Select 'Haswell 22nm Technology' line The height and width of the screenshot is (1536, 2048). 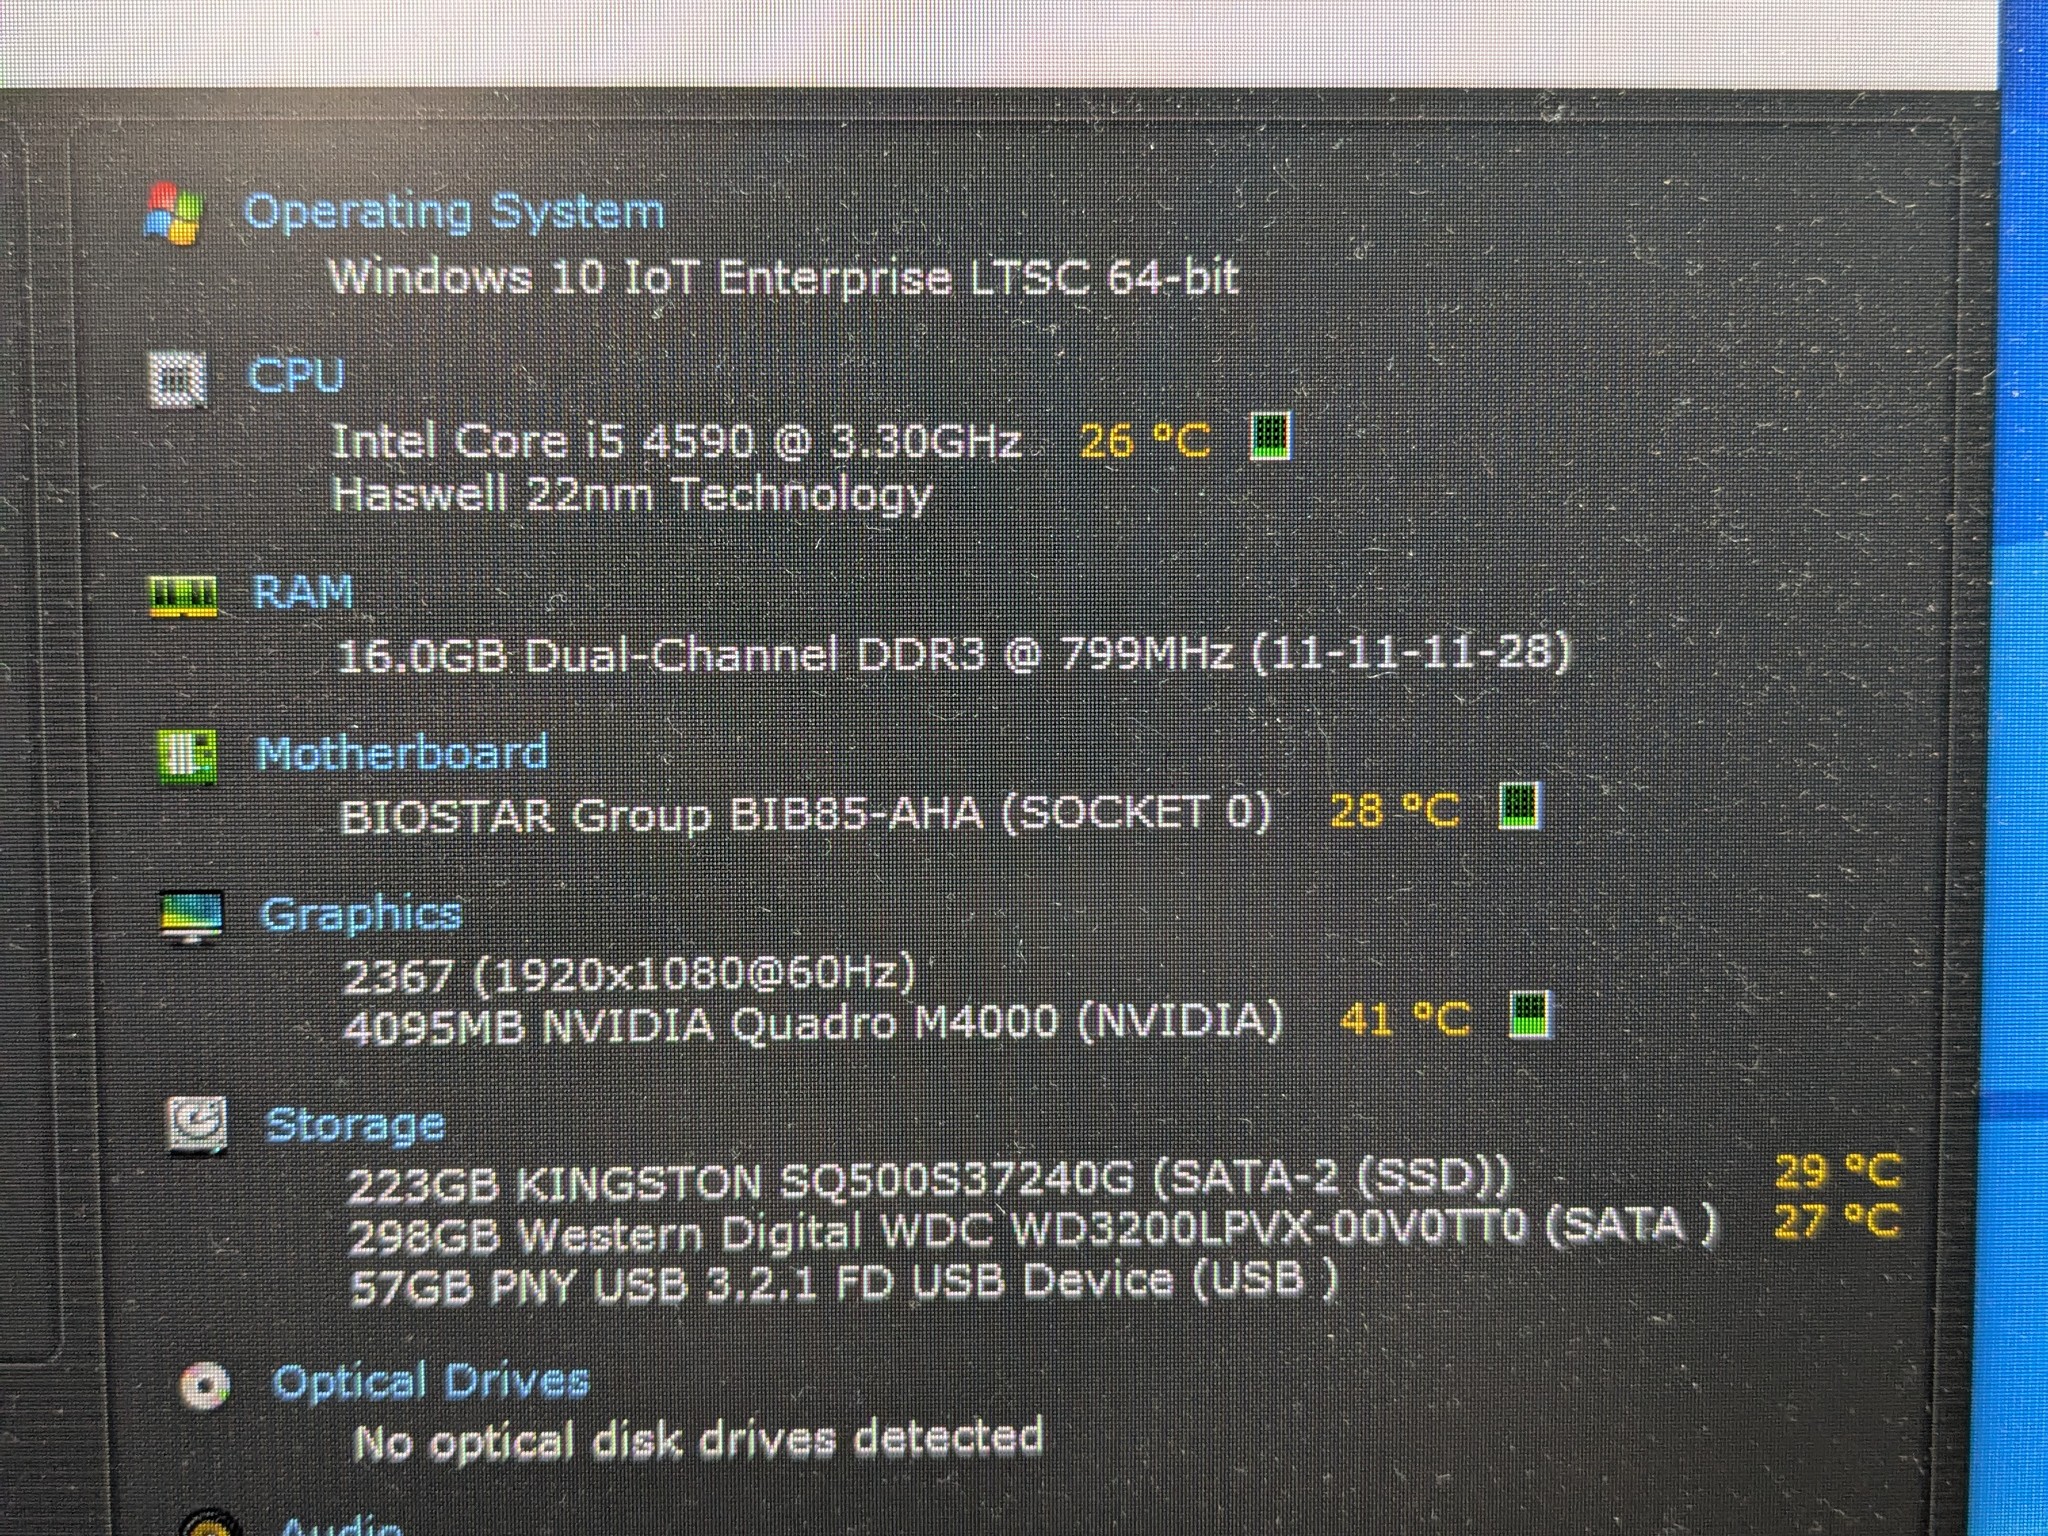[632, 495]
